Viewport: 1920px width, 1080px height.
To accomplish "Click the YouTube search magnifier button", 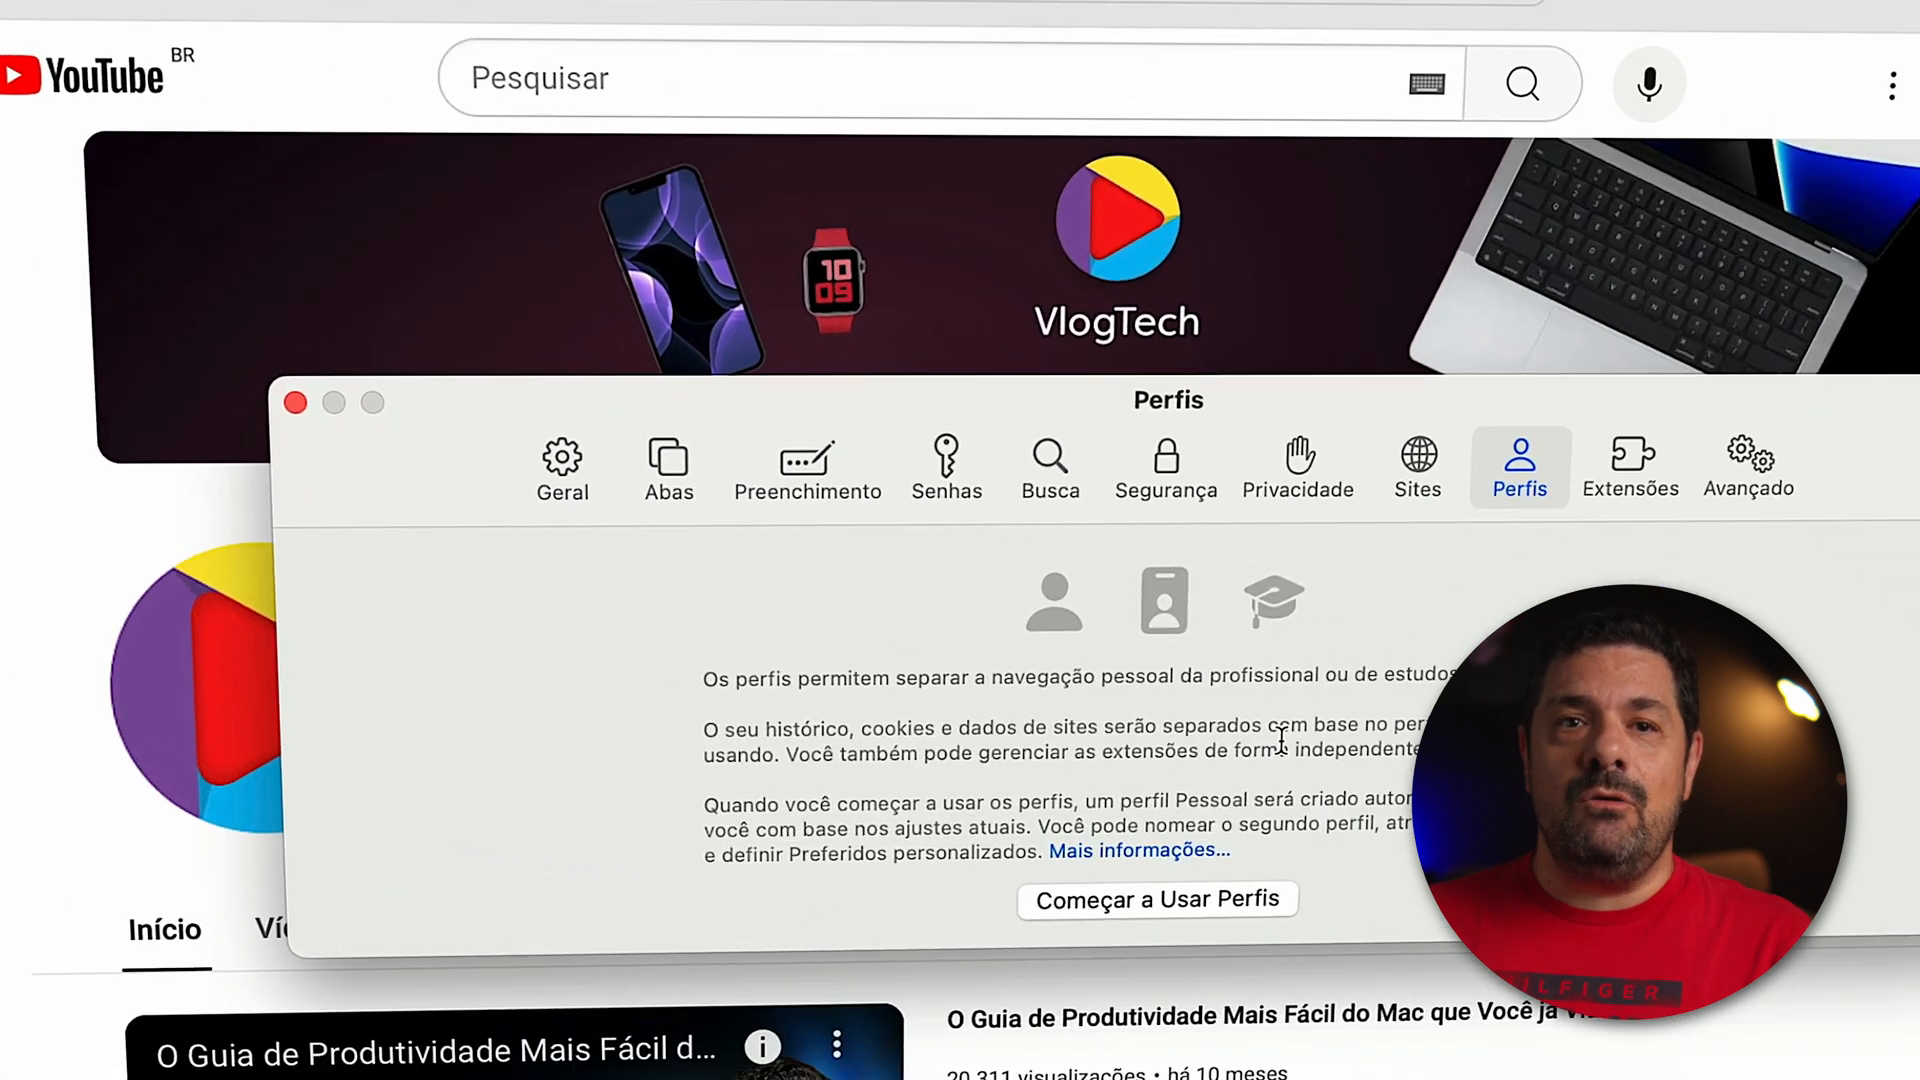I will (1522, 83).
